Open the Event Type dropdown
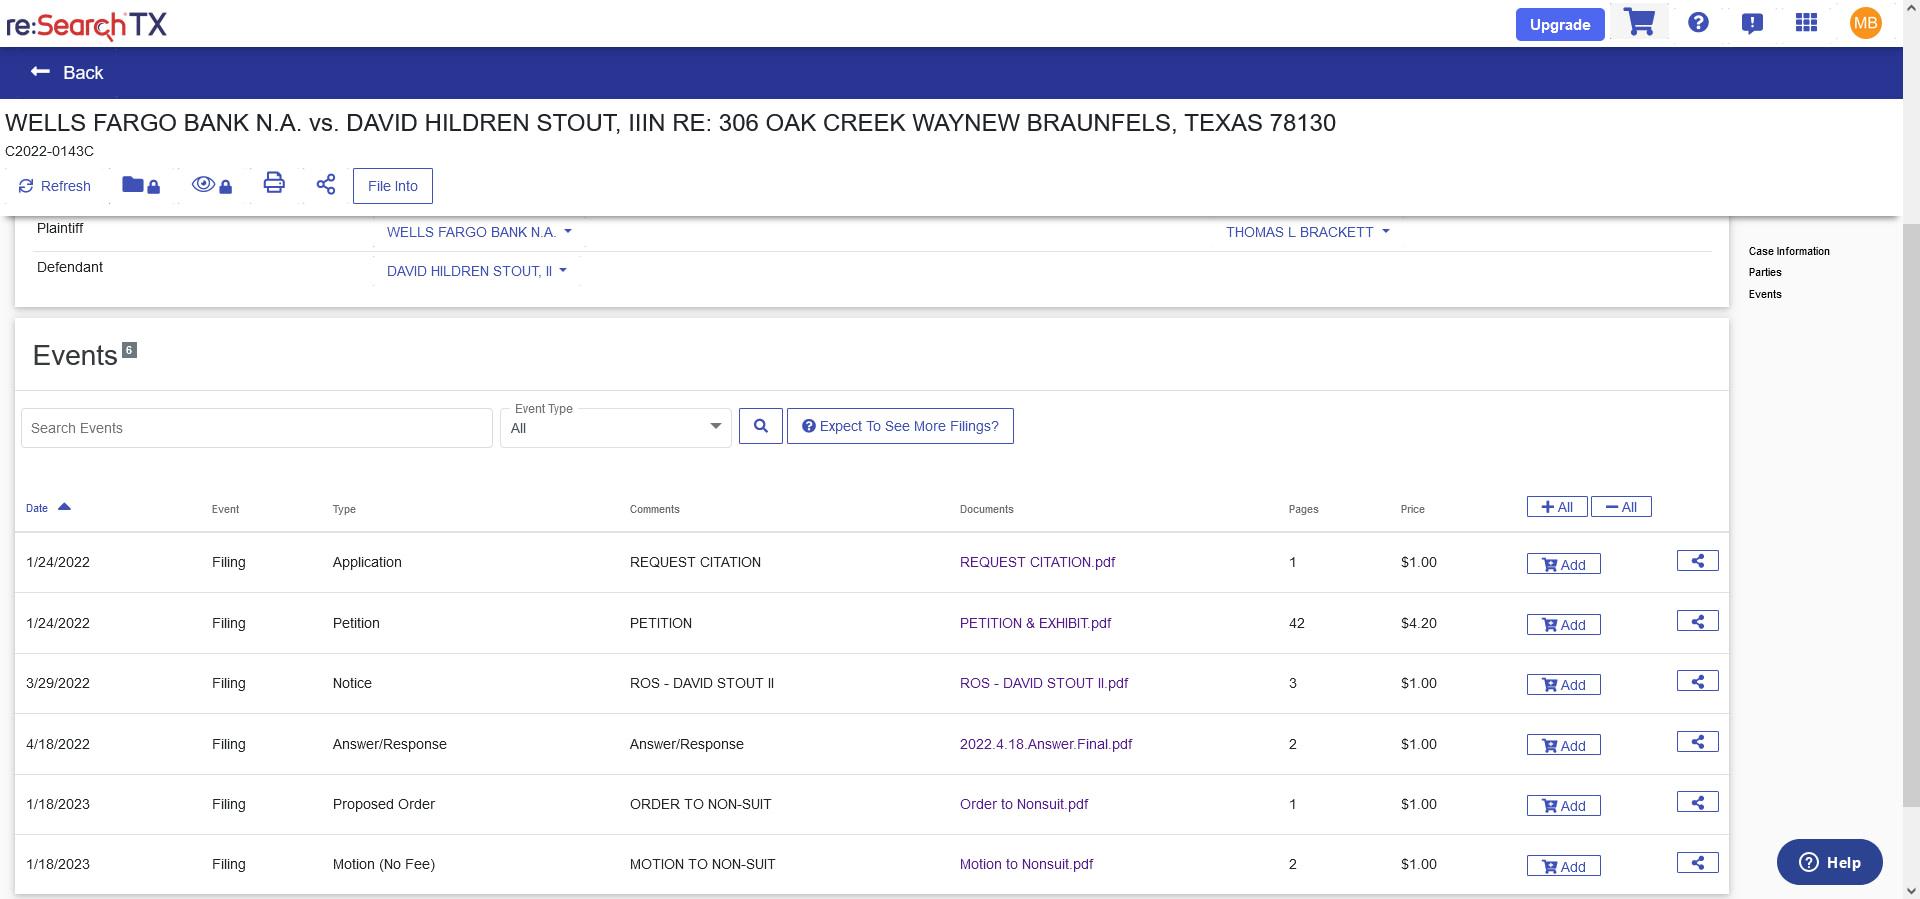The image size is (1920, 899). coord(616,428)
